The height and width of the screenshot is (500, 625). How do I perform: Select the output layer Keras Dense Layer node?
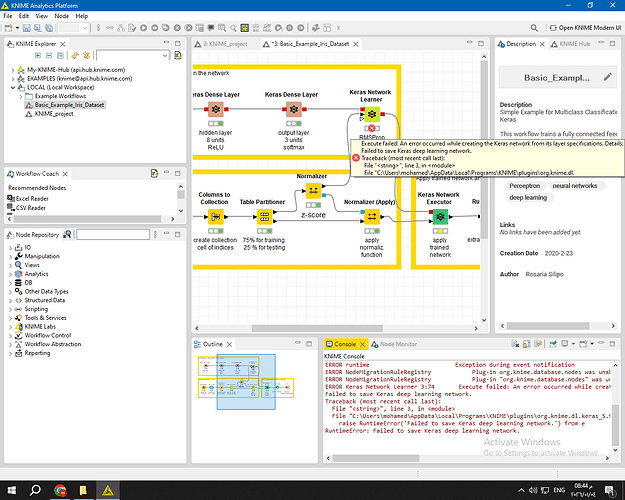coord(294,109)
